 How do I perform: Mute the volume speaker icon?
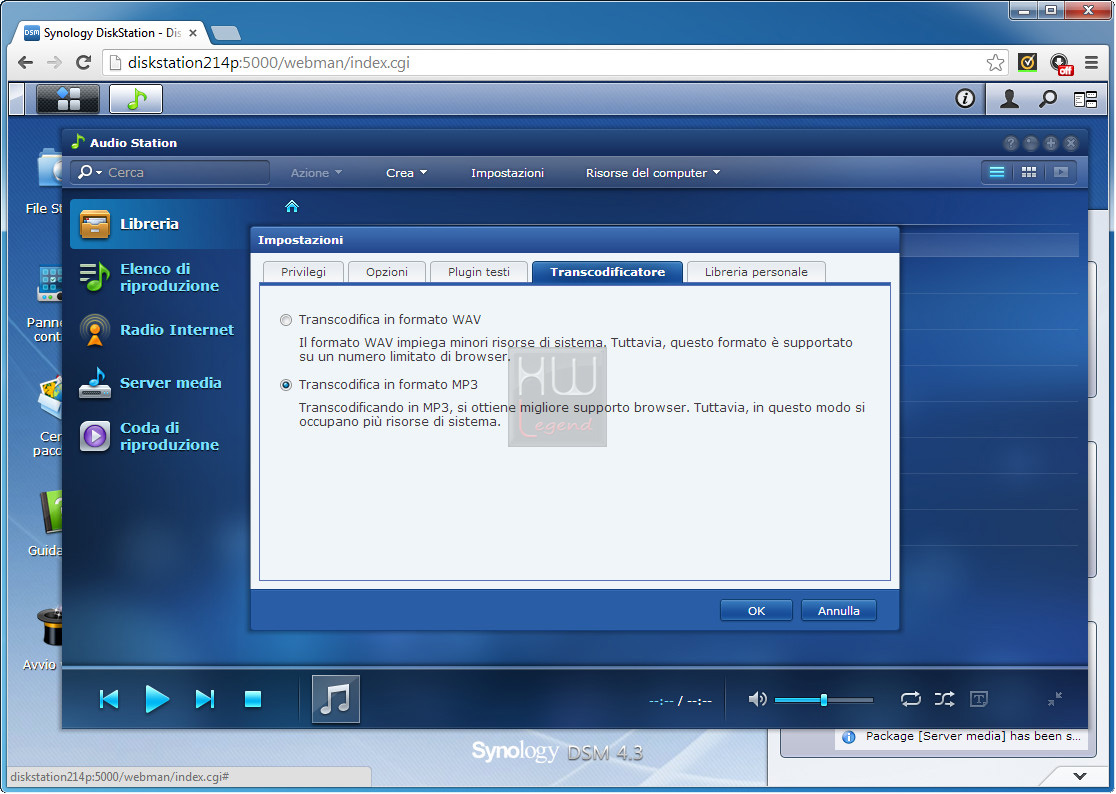coord(757,699)
